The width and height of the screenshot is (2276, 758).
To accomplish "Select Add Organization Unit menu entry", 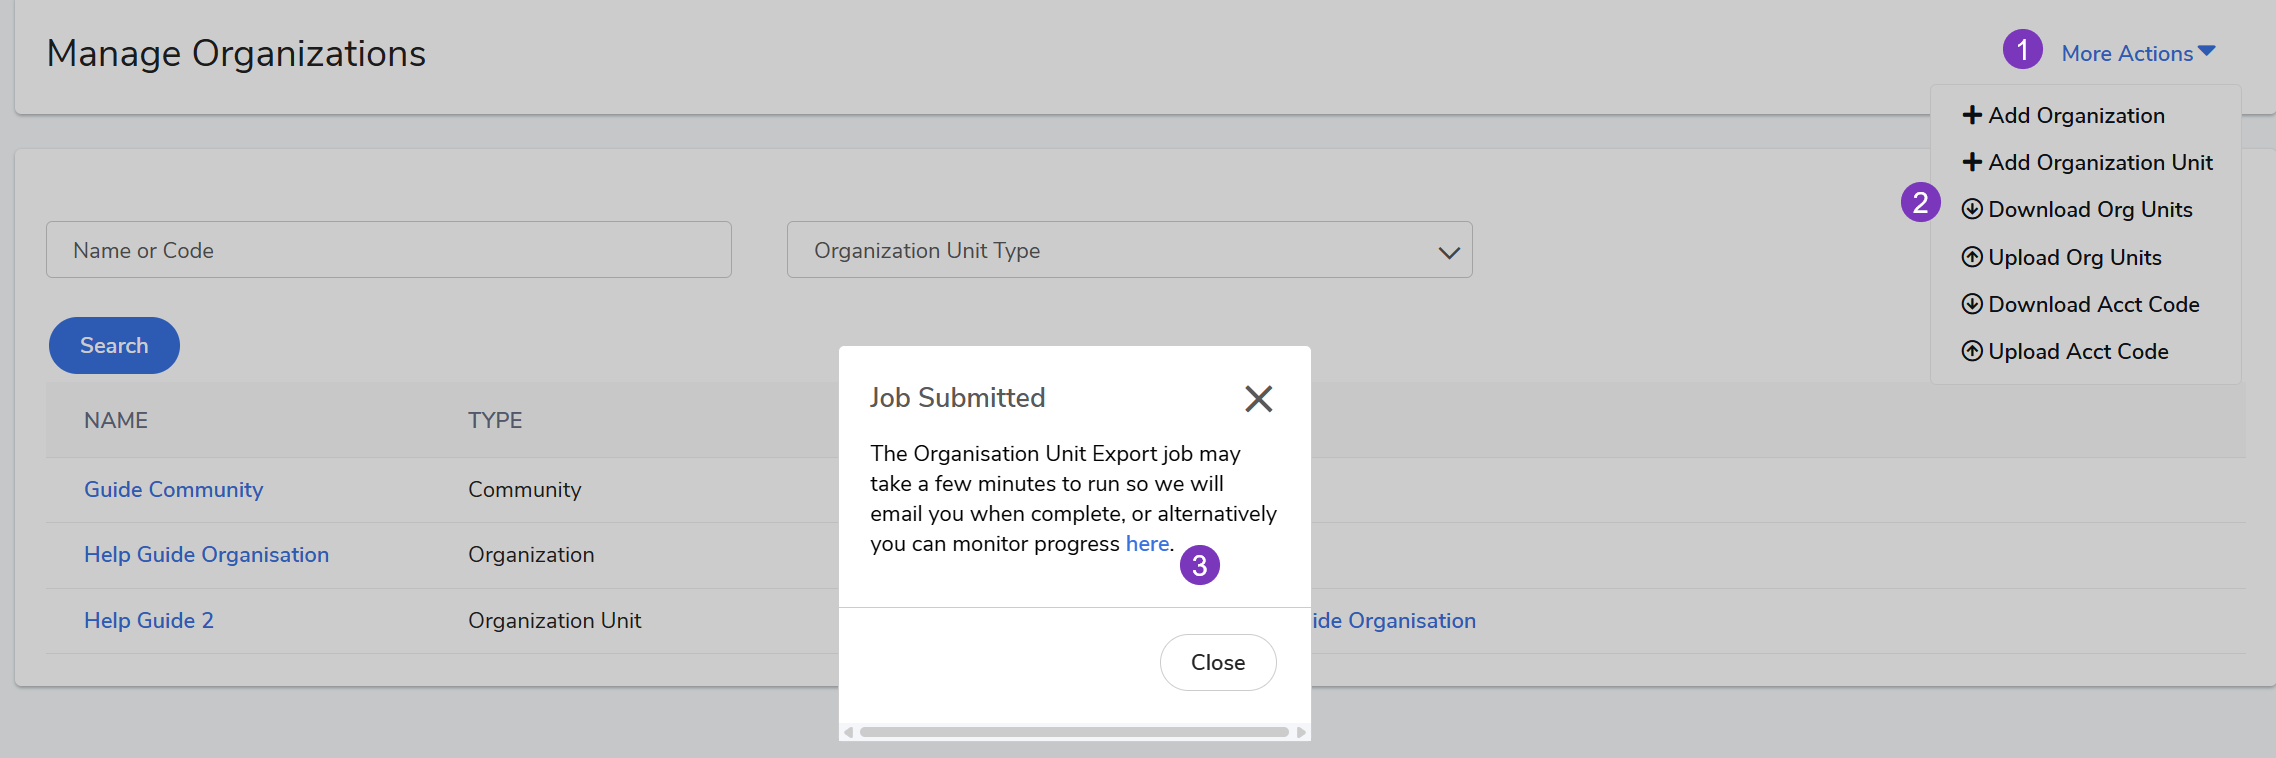I will (2100, 162).
